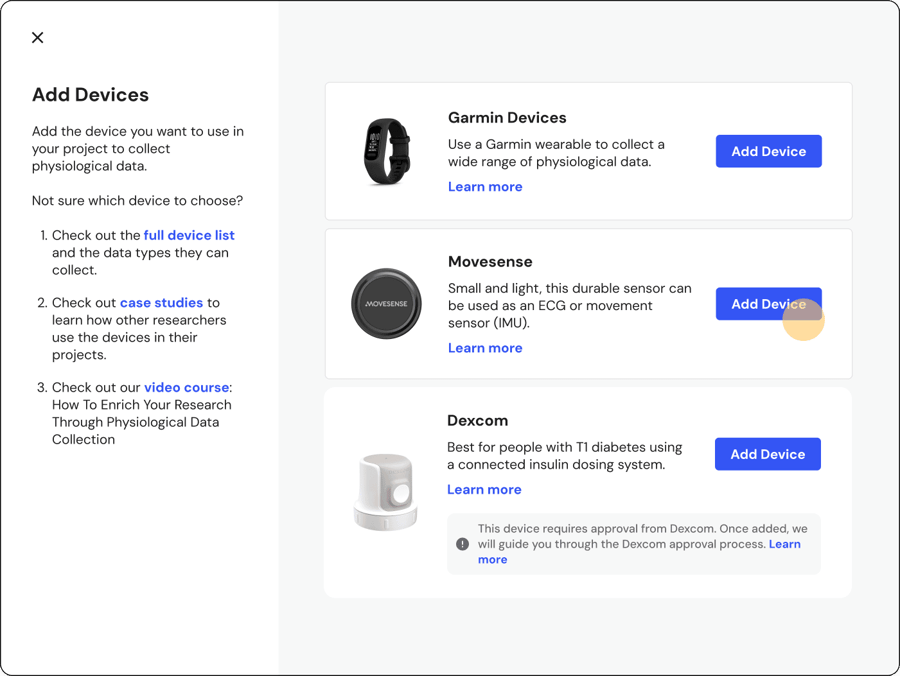Click Add Device for Garmin Devices
Viewport: 900px width, 676px height.
click(x=768, y=151)
